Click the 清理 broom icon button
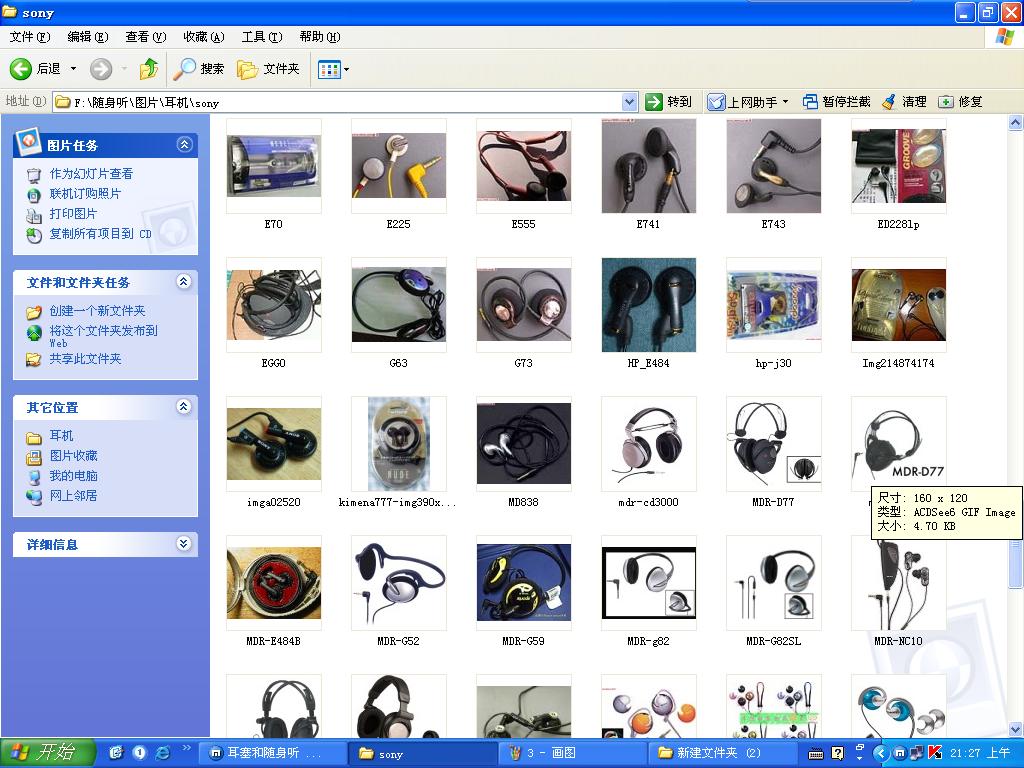The height and width of the screenshot is (768, 1024). [x=904, y=102]
